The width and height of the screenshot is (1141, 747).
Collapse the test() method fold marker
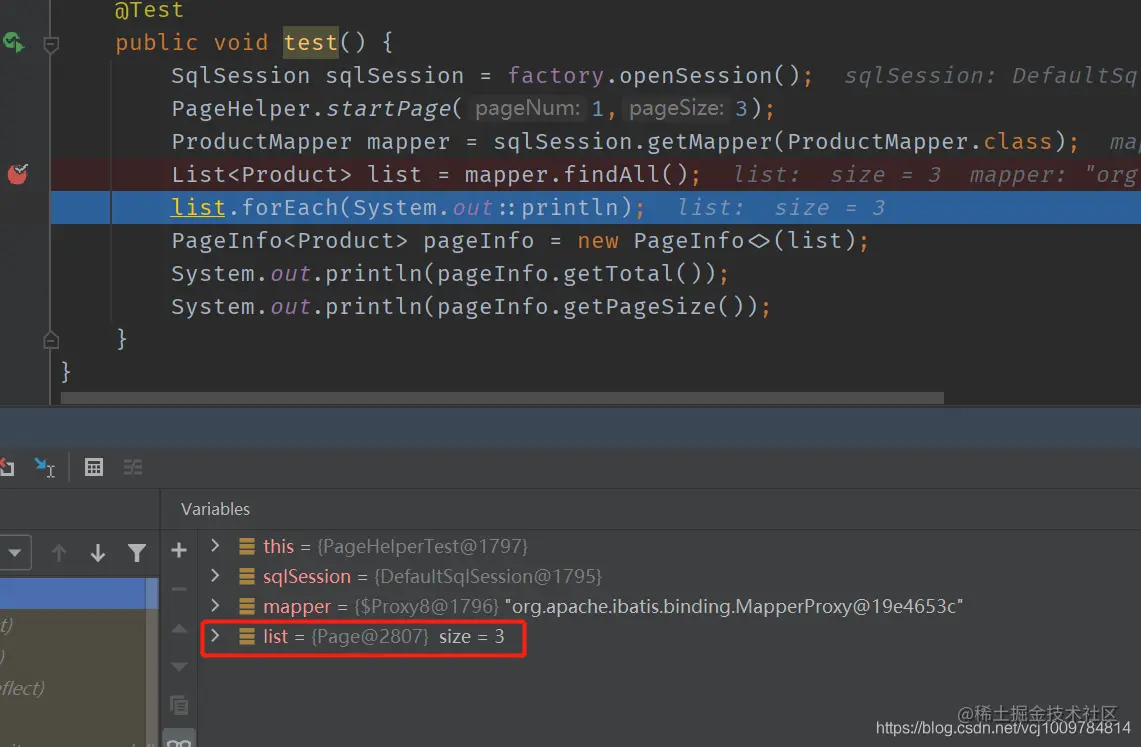[51, 45]
